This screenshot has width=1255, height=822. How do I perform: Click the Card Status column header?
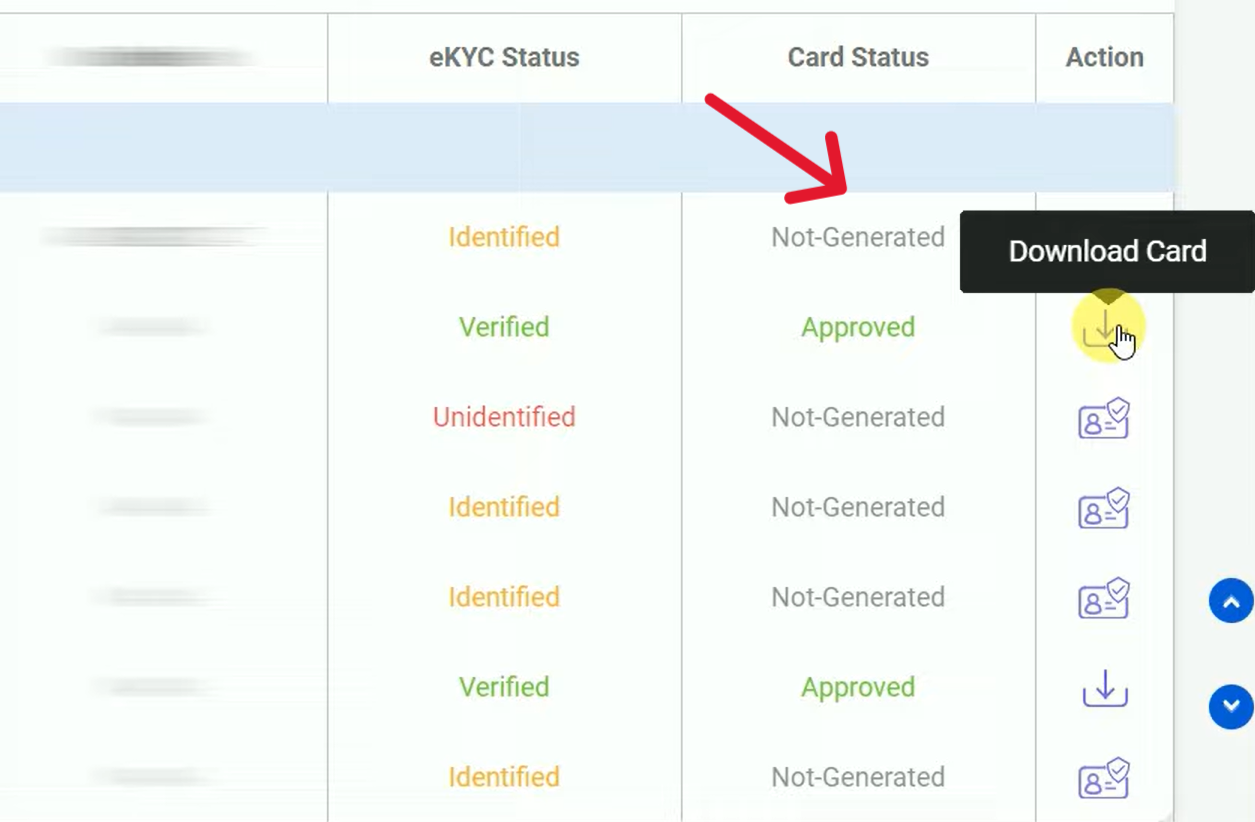[x=858, y=57]
